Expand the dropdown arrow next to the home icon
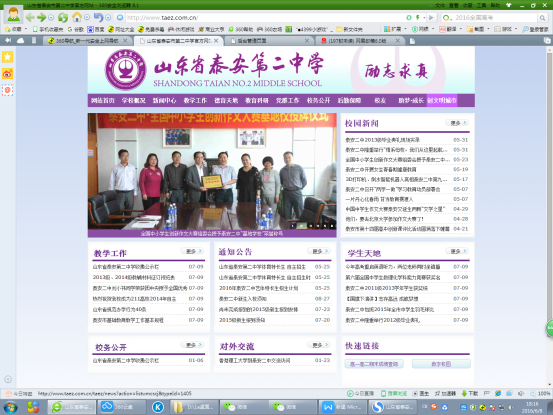The height and width of the screenshot is (415, 553). (x=87, y=17)
